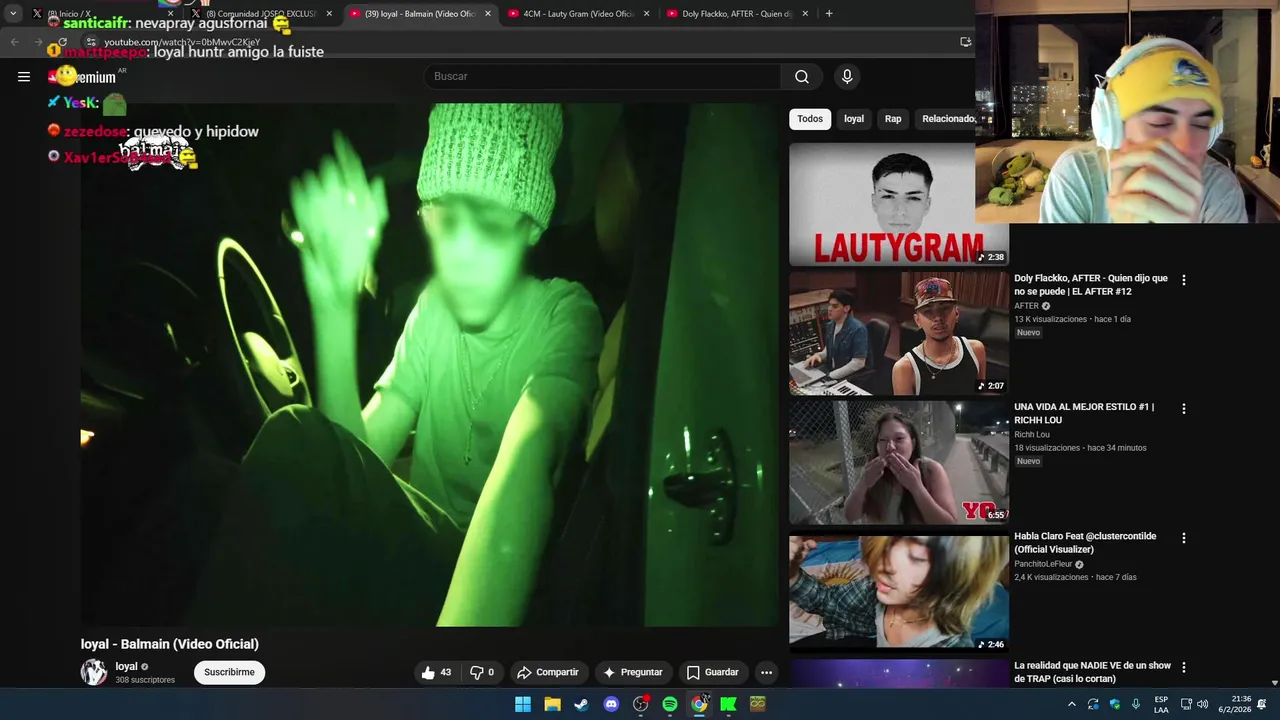
Task: Open the Richh Lou channel name
Action: coord(1032,435)
